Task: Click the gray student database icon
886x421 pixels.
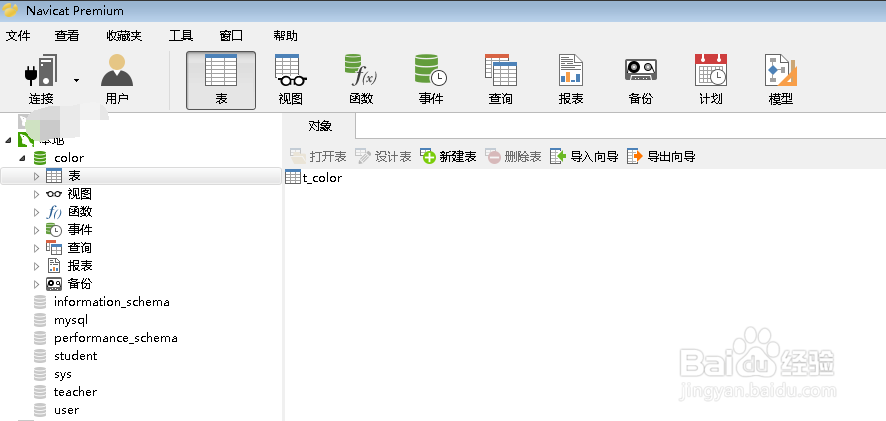Action: [x=40, y=356]
